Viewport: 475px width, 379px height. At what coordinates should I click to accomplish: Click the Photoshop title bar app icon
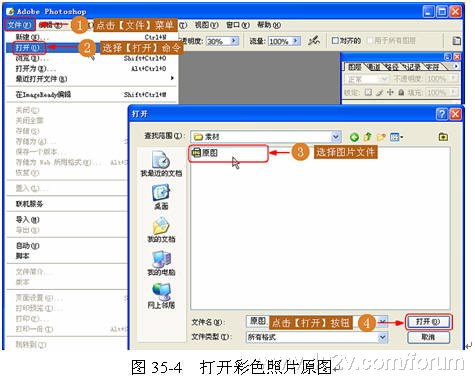(10, 11)
